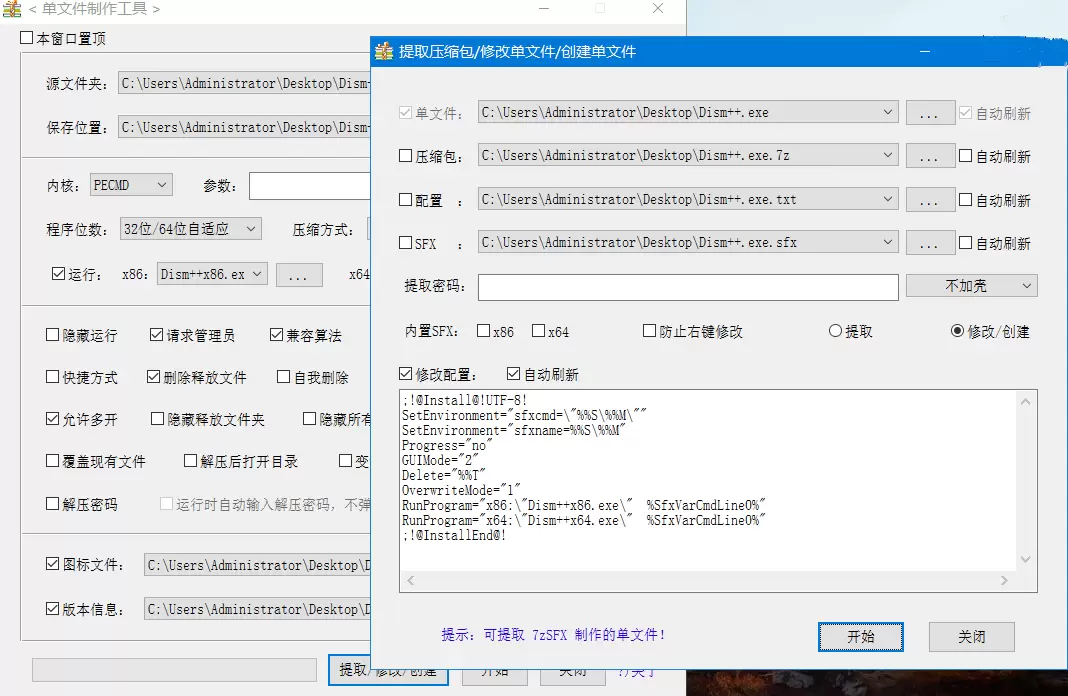Viewport: 1068px width, 696px height.
Task: Click the config editor scroll-up arrow
Action: pyautogui.click(x=1025, y=402)
